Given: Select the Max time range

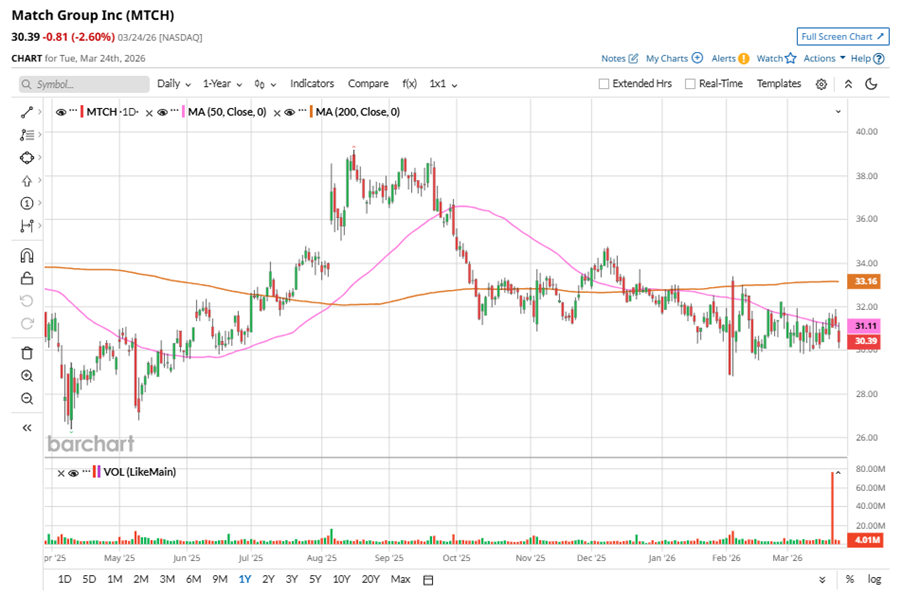Looking at the screenshot, I should pos(400,579).
